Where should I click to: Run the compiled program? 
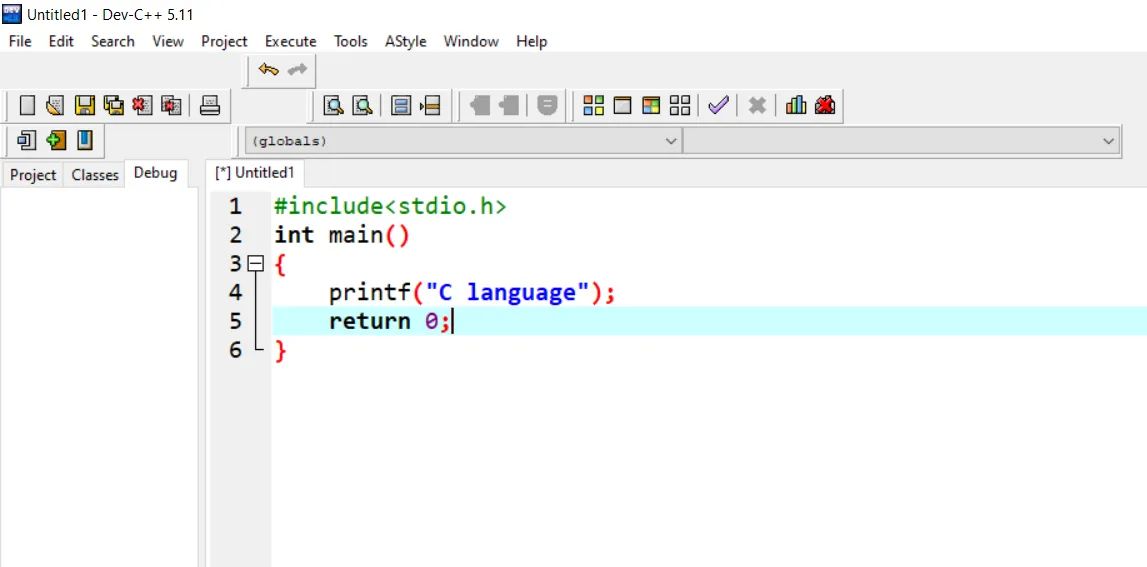coord(622,106)
